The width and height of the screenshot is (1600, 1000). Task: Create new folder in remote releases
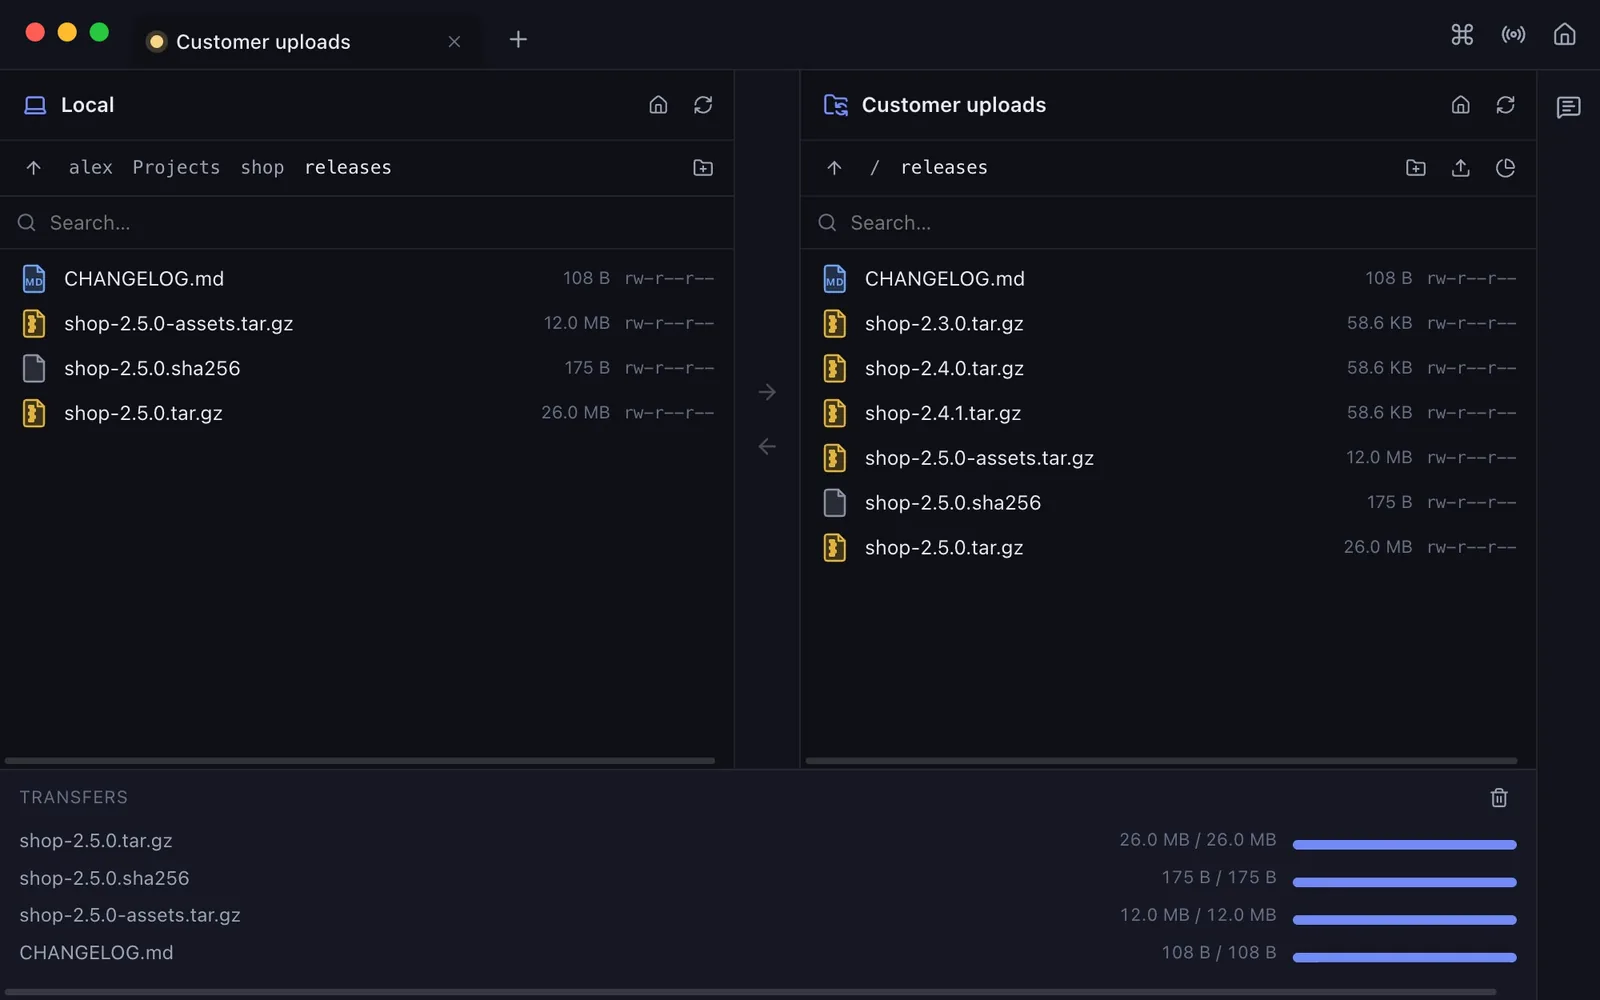coord(1415,168)
